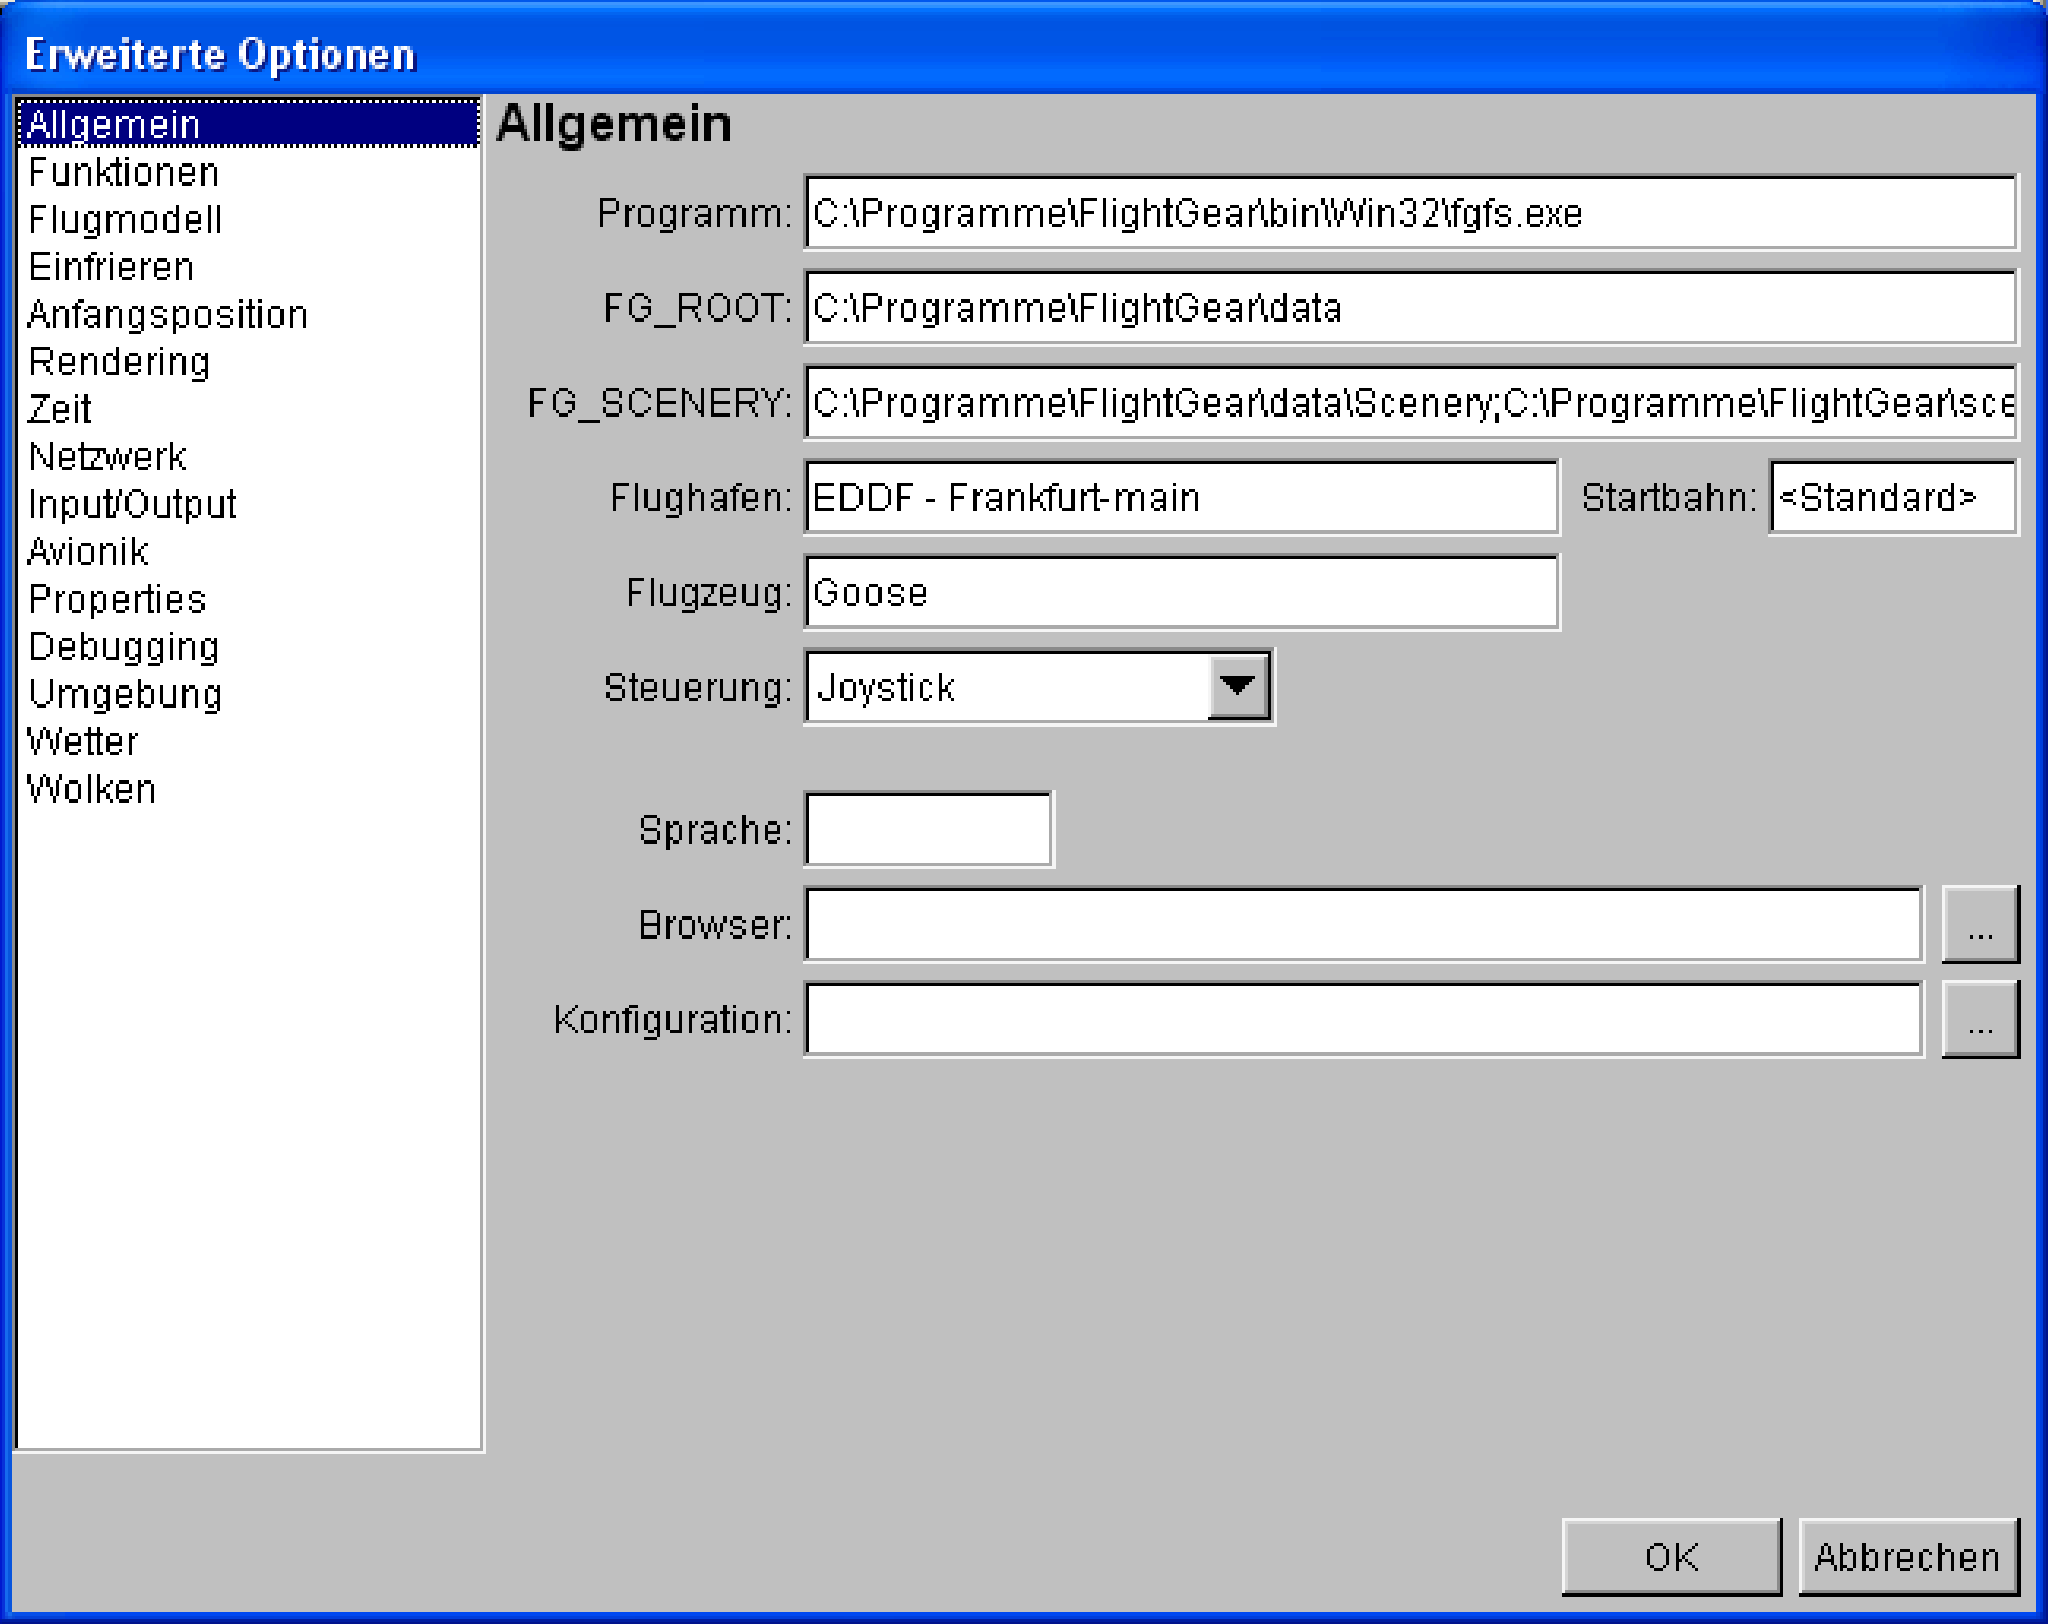Open the Steuerung dropdown arrow
The height and width of the screenshot is (1624, 2048).
1238,687
